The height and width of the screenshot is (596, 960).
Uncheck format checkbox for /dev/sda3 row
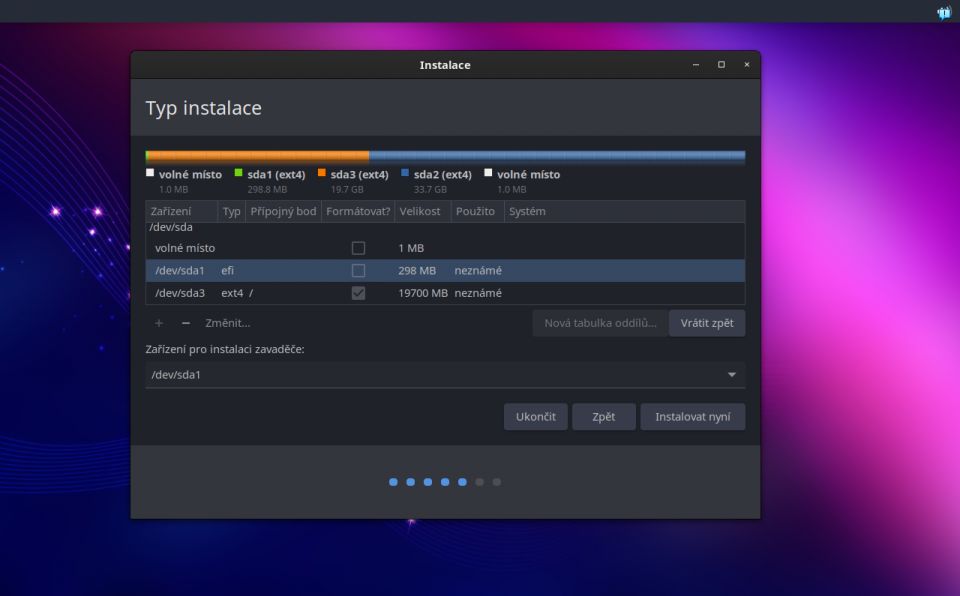click(358, 293)
